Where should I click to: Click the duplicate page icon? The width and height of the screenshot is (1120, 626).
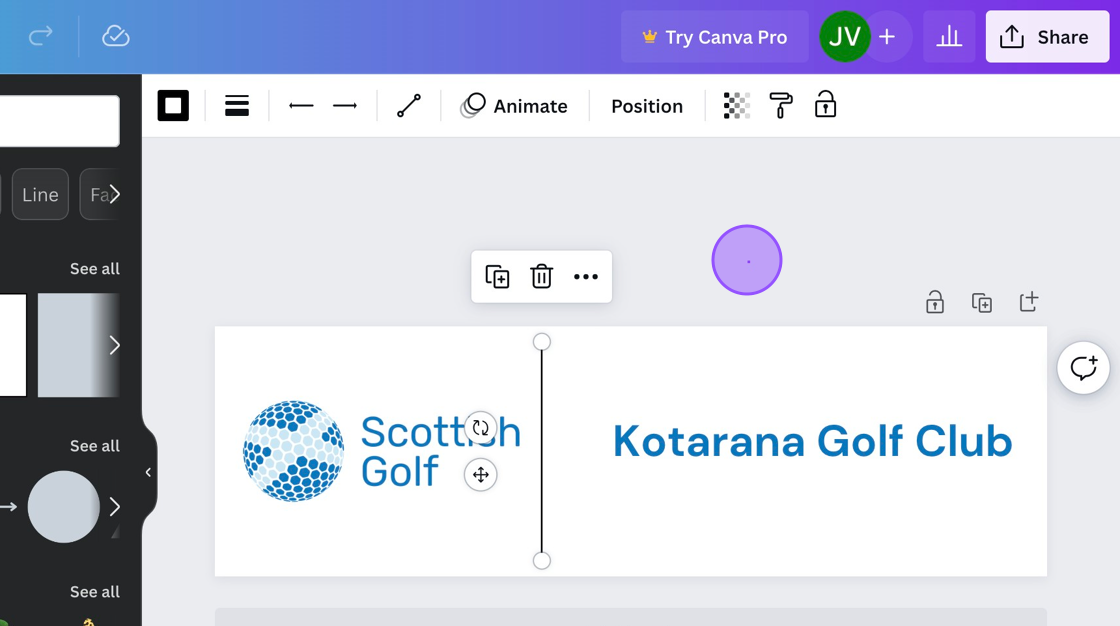point(982,302)
